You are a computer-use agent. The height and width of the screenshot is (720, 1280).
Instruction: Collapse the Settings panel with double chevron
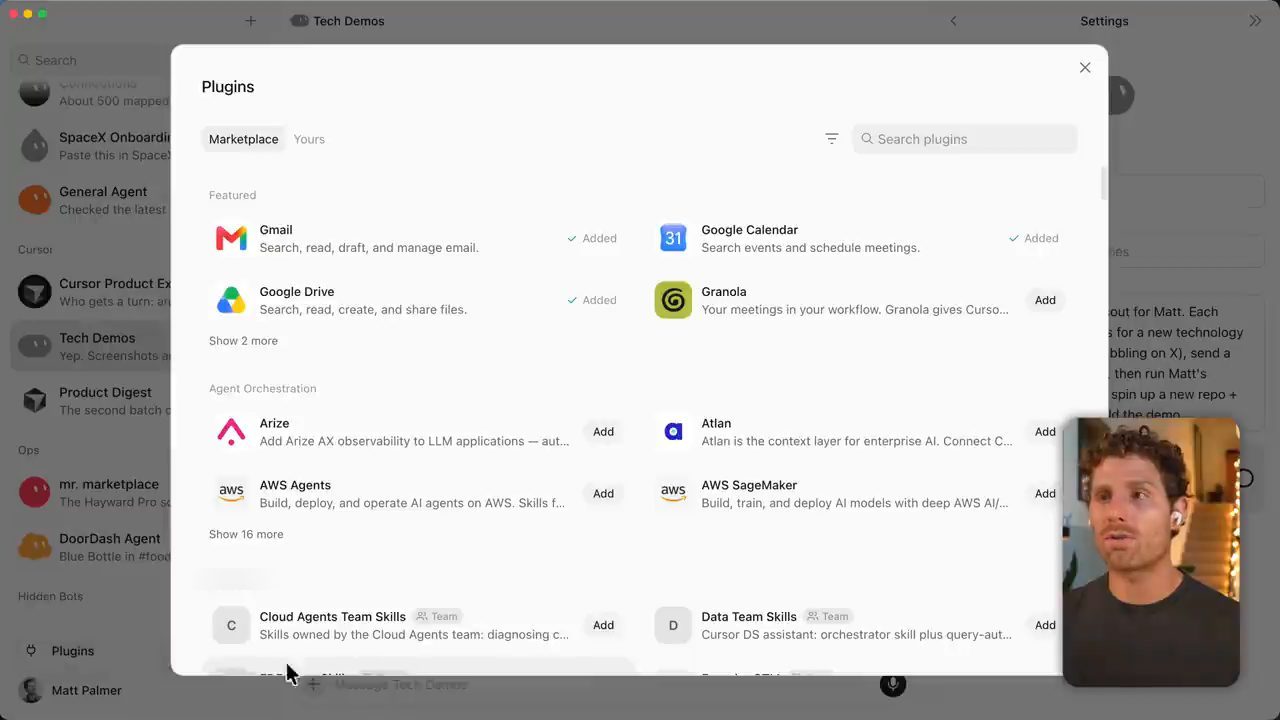pyautogui.click(x=1255, y=21)
